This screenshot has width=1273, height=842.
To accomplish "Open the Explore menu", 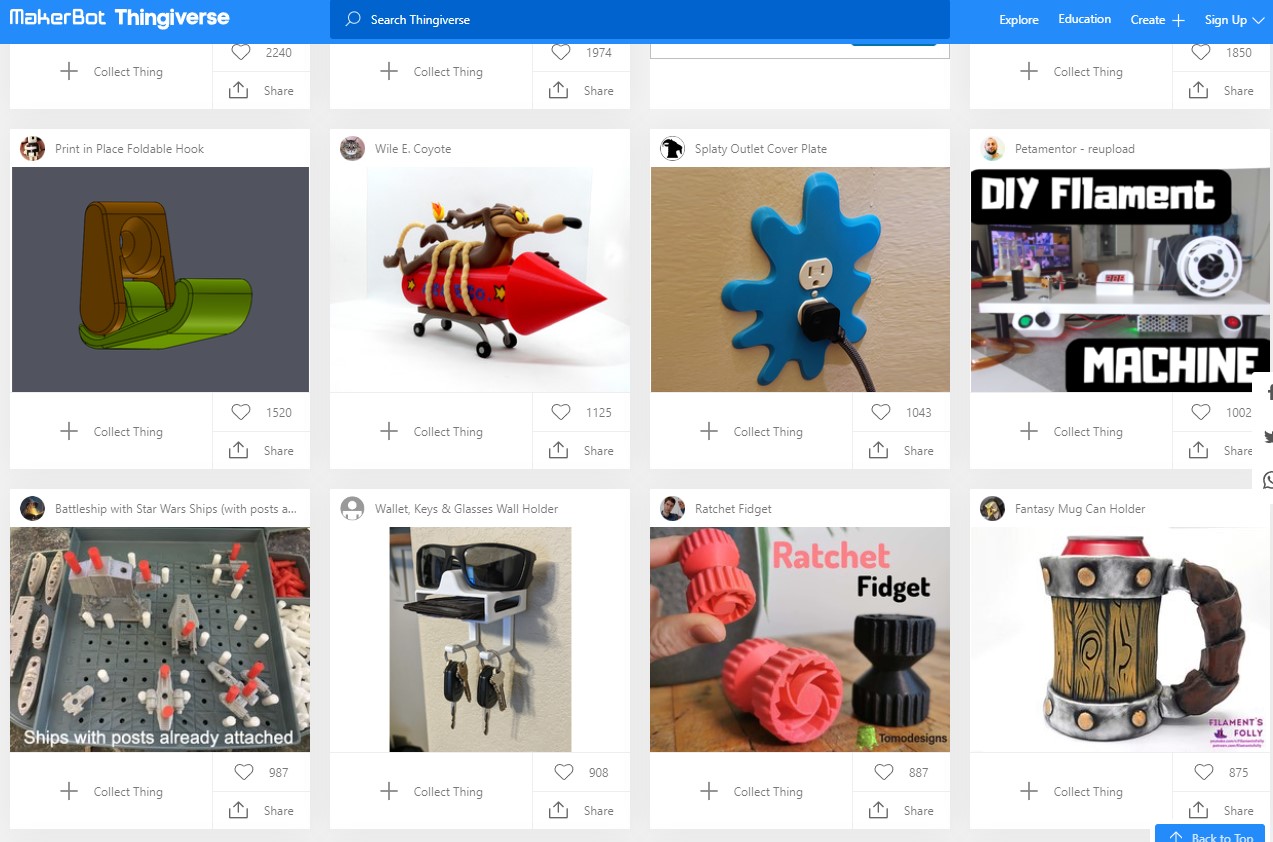I will [x=1019, y=19].
